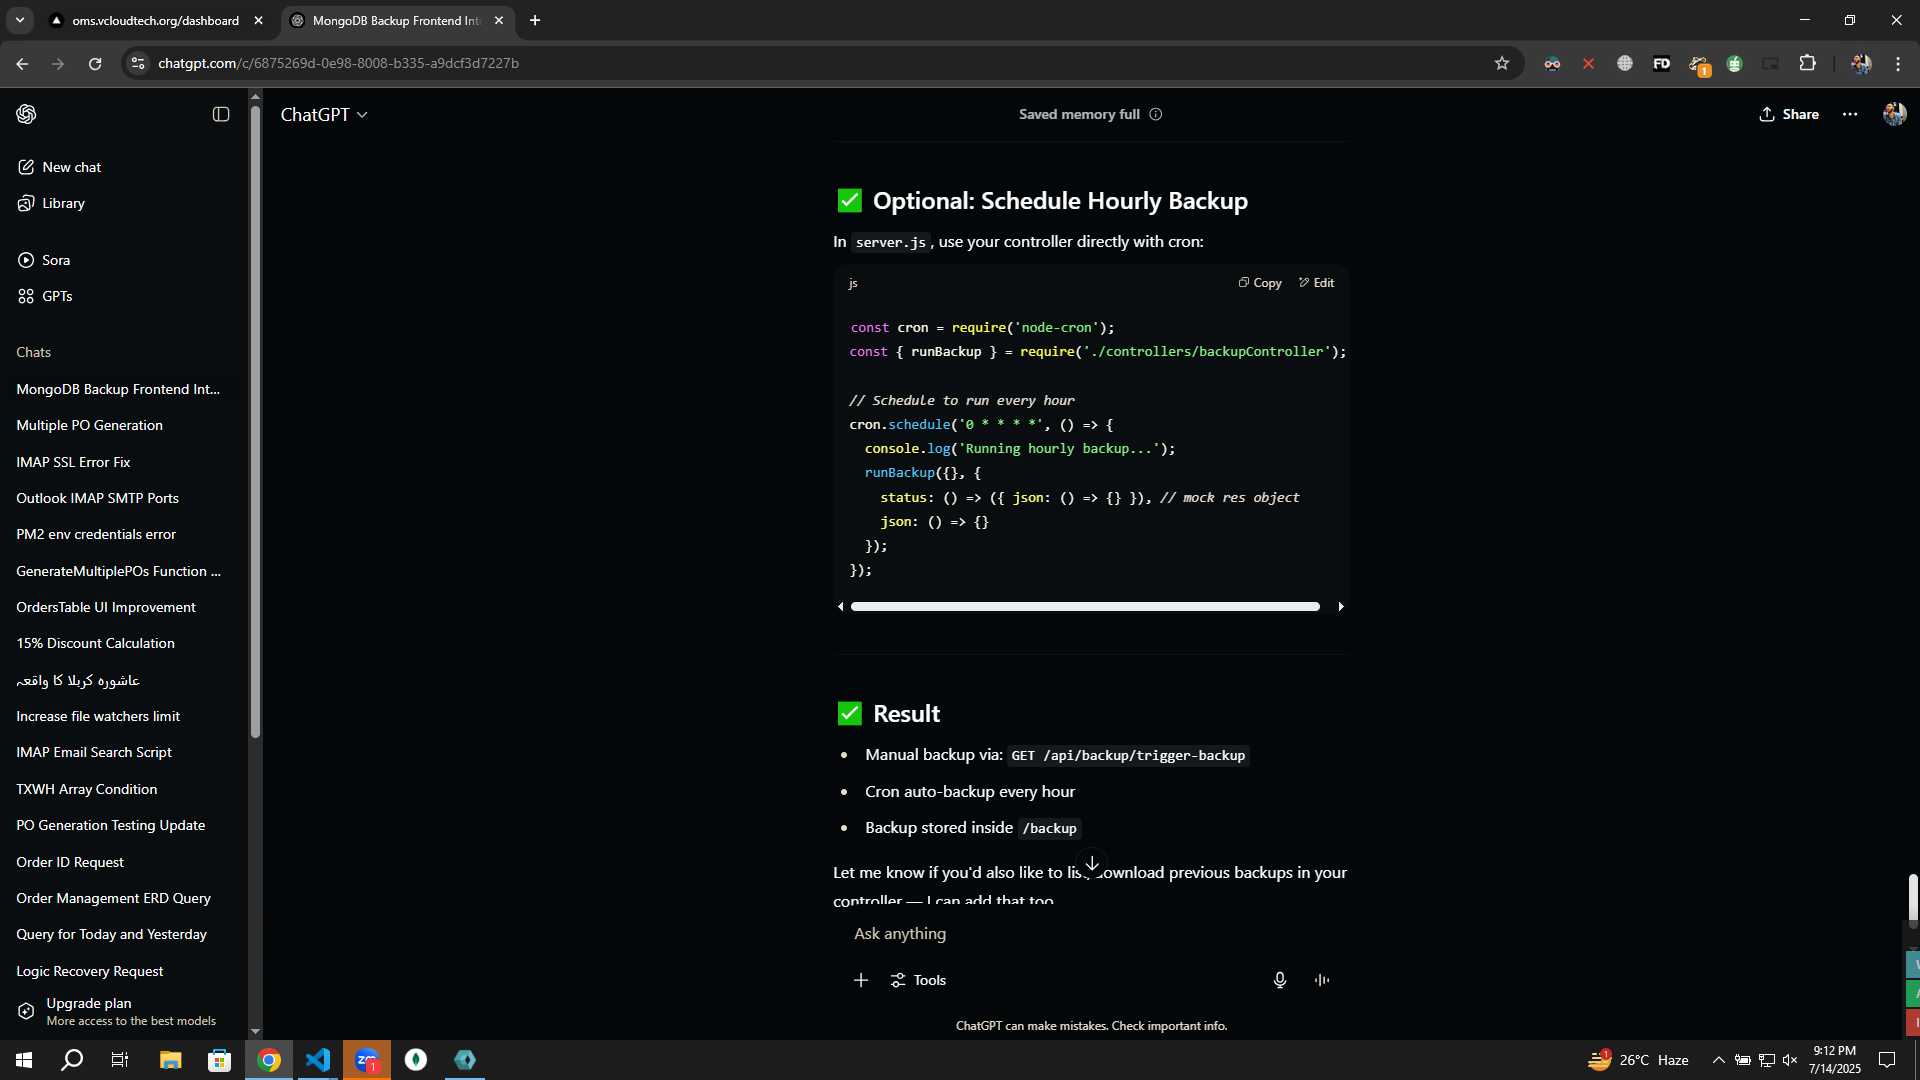Open File Explorer from the taskbar
1920x1080 pixels.
170,1060
